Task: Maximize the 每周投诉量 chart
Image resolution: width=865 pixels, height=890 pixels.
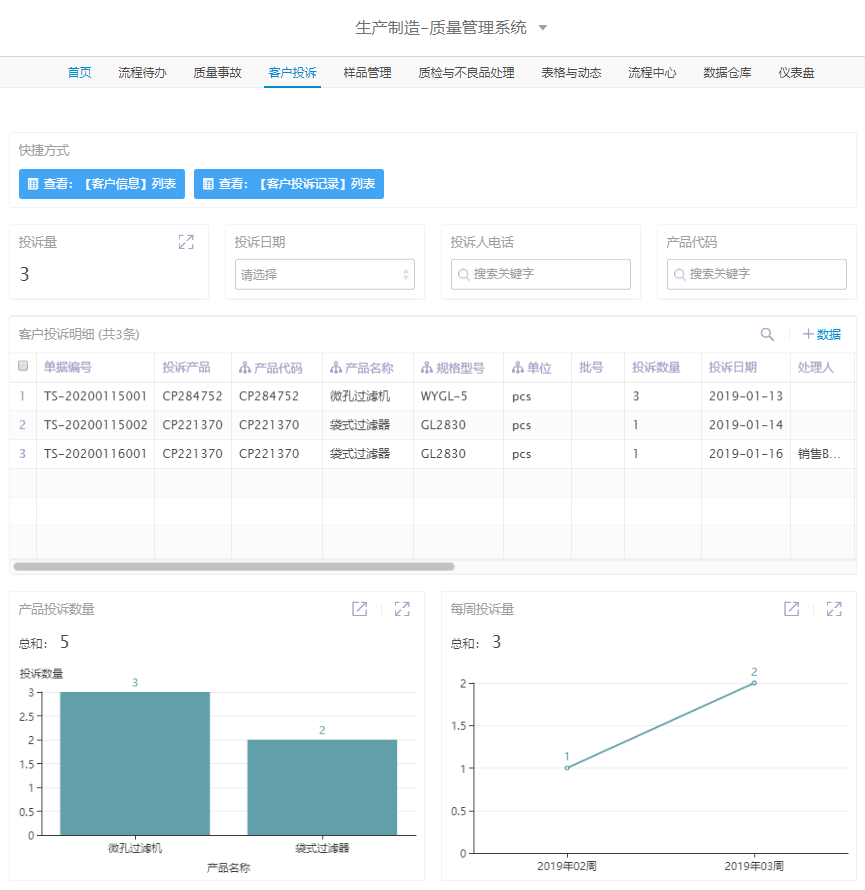Action: [x=834, y=609]
